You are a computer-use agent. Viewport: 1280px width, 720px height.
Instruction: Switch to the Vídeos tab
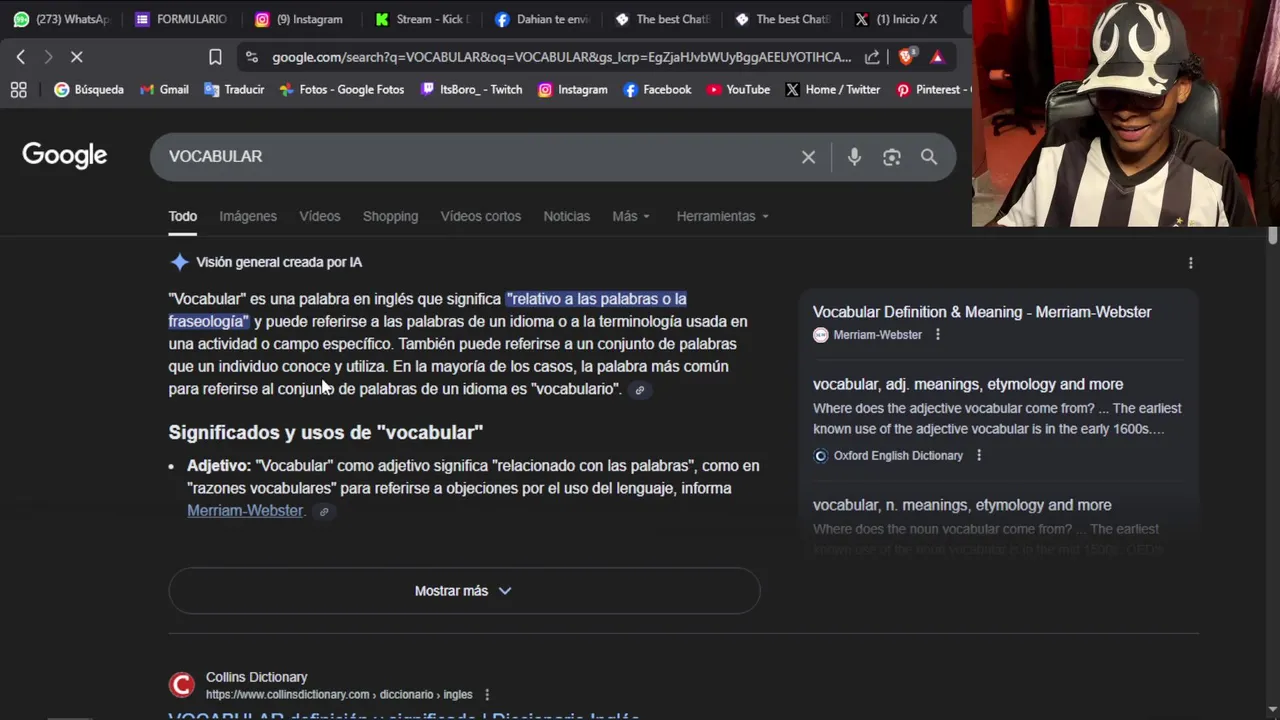pos(320,216)
